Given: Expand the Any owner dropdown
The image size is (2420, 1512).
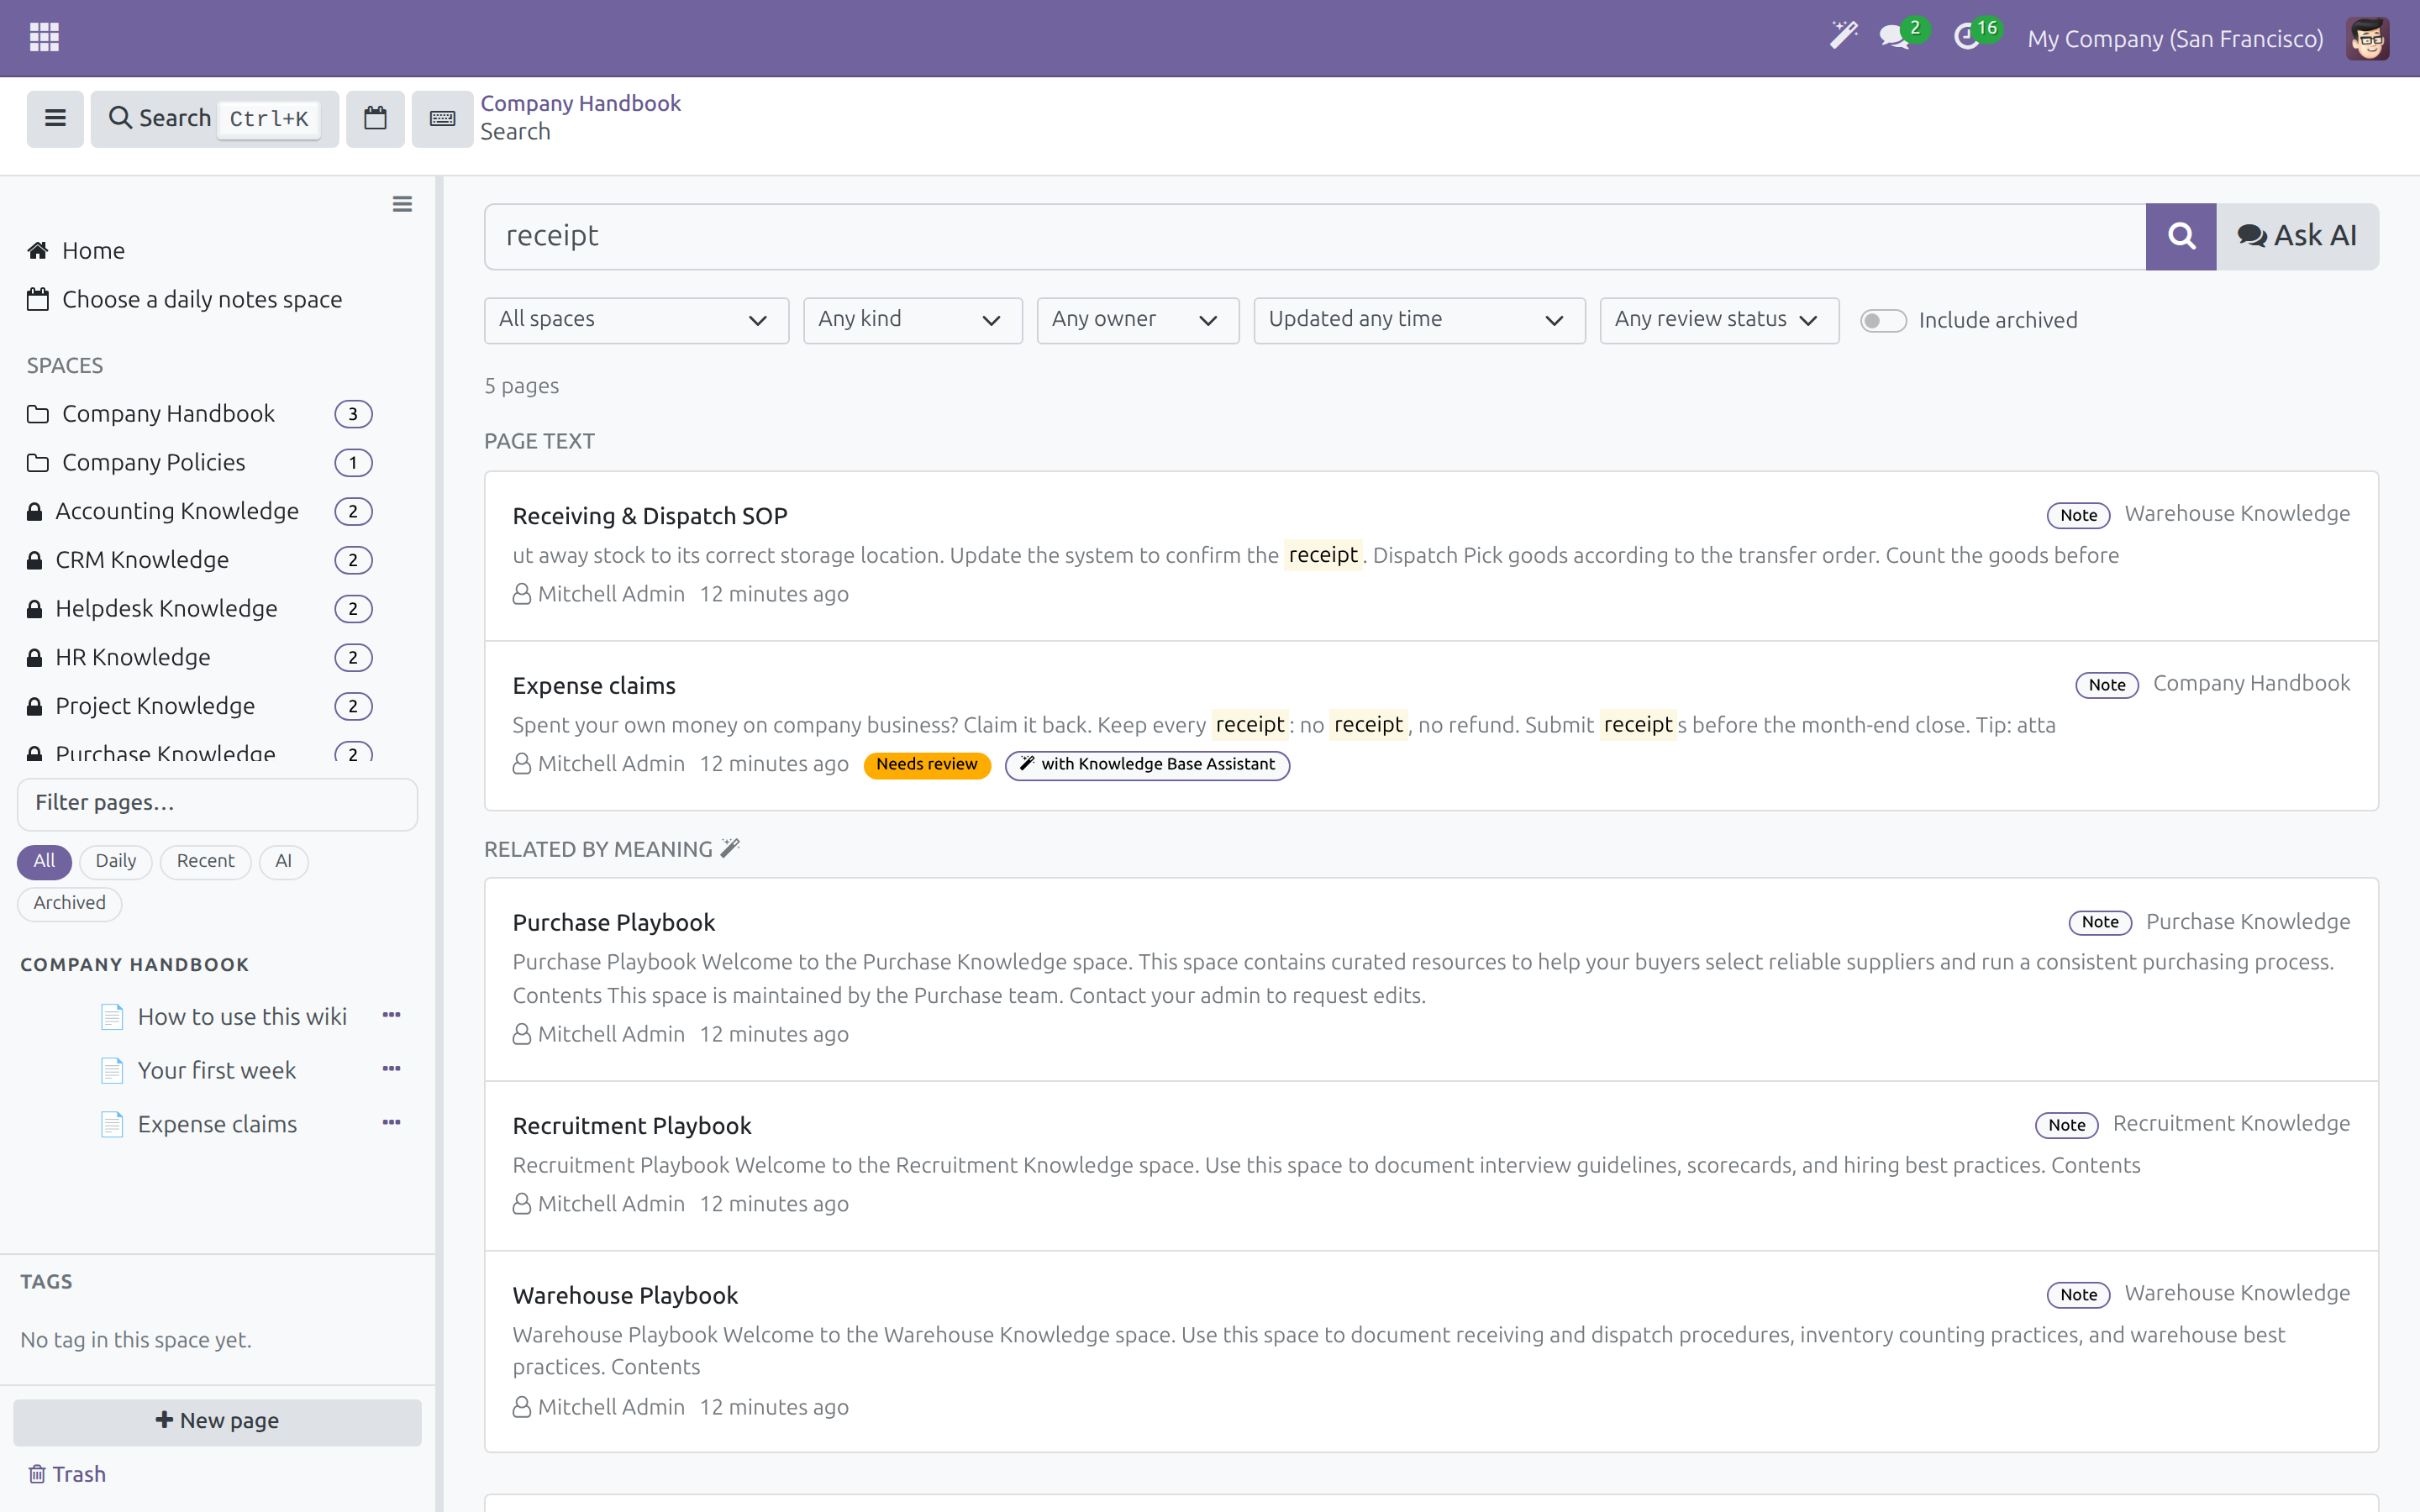Looking at the screenshot, I should coord(1138,320).
